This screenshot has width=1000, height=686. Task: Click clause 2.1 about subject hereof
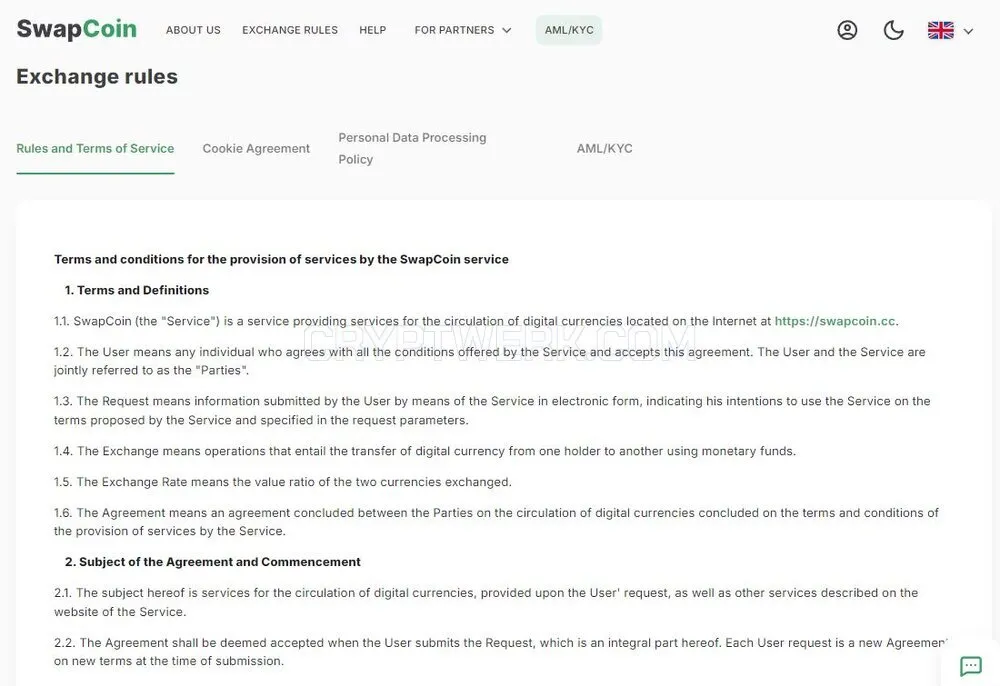[486, 602]
